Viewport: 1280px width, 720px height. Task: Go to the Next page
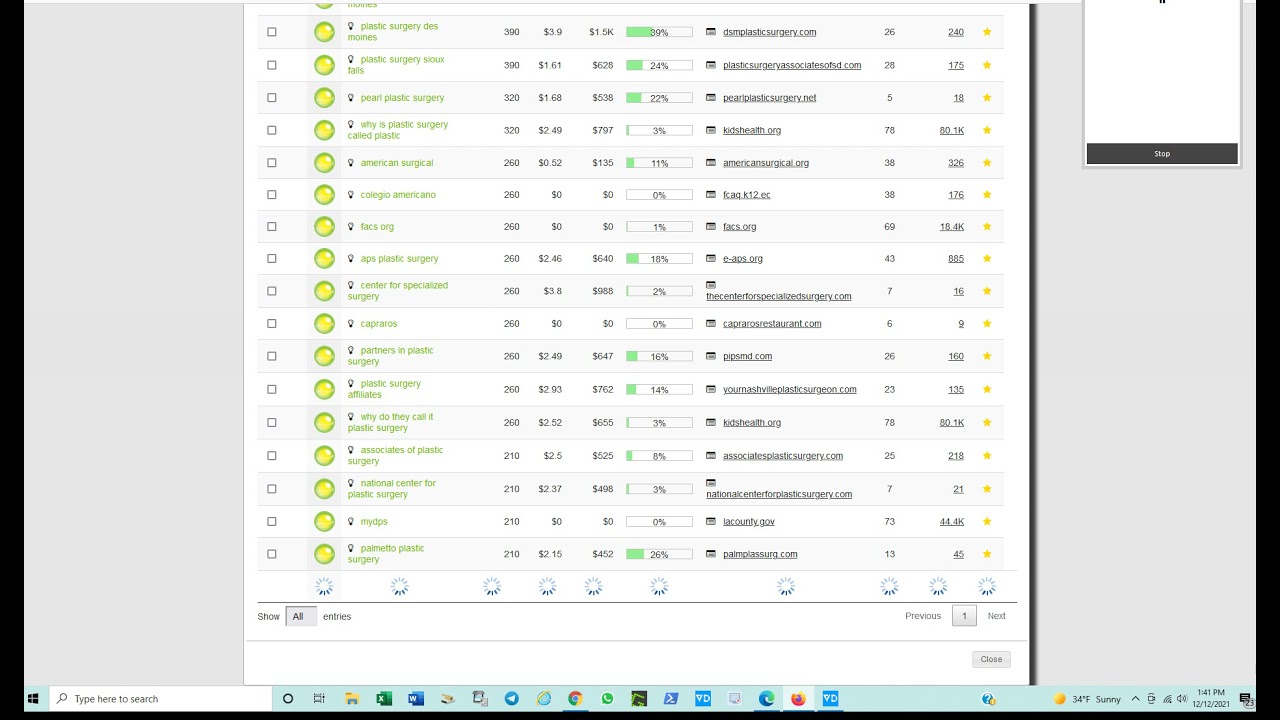point(997,616)
